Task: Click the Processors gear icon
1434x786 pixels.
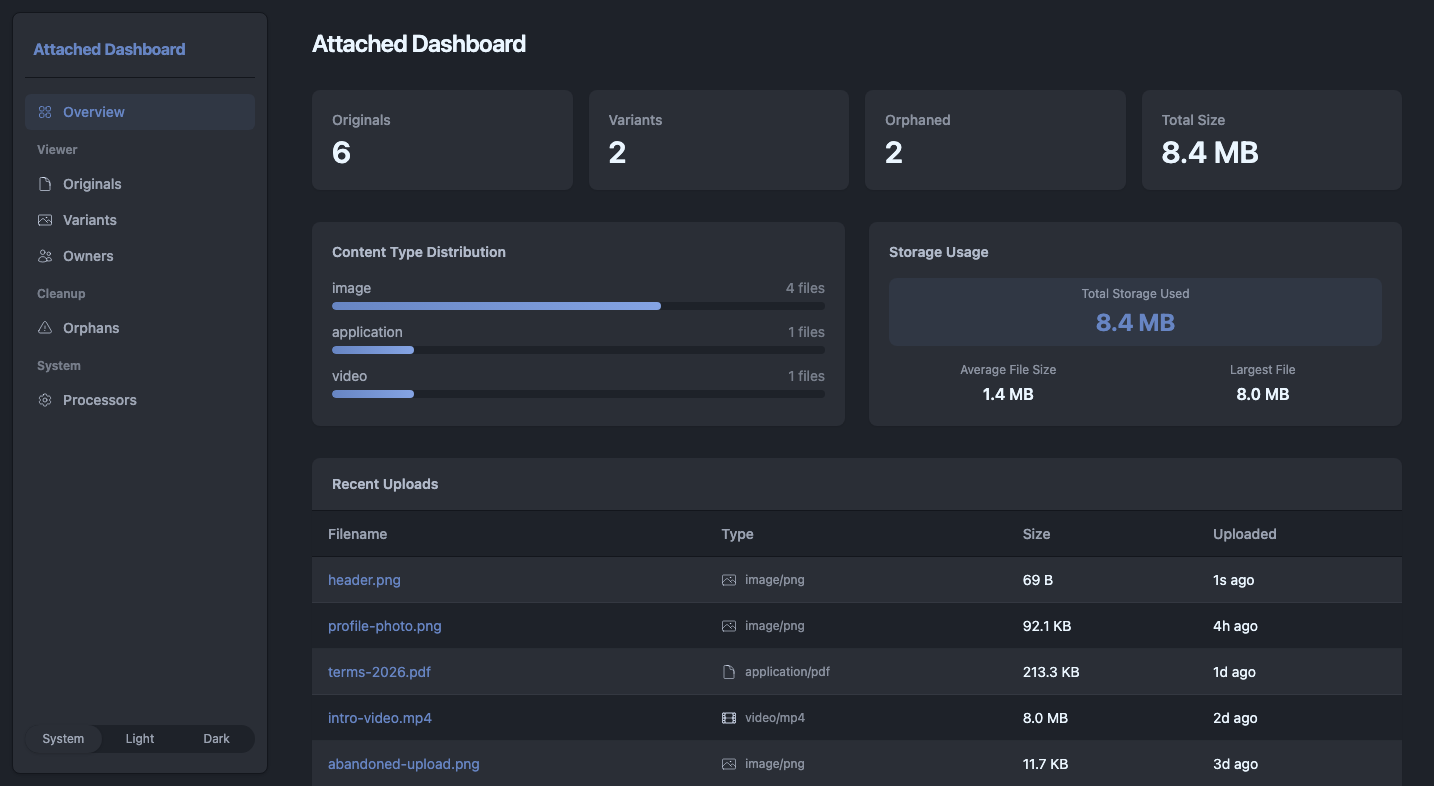Action: click(x=45, y=400)
